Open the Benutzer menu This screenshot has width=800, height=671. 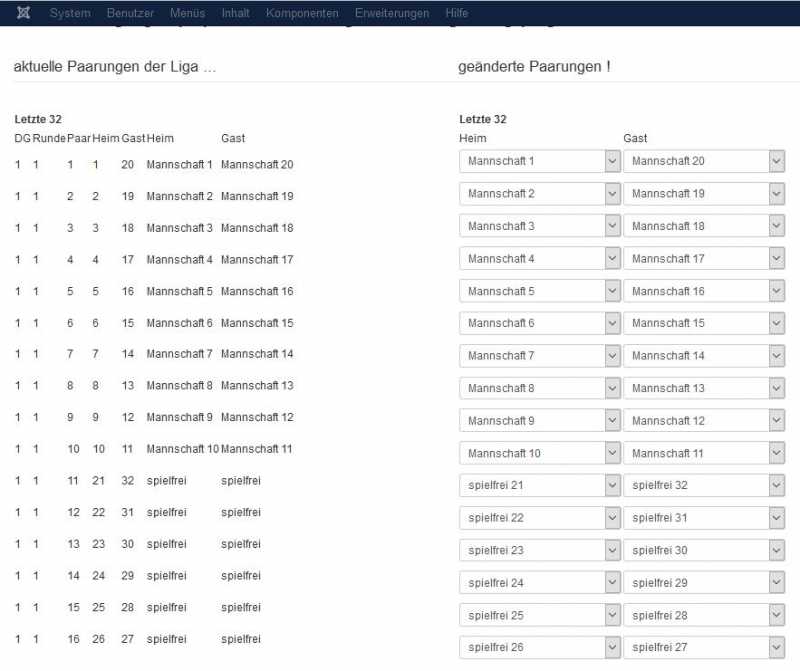130,13
